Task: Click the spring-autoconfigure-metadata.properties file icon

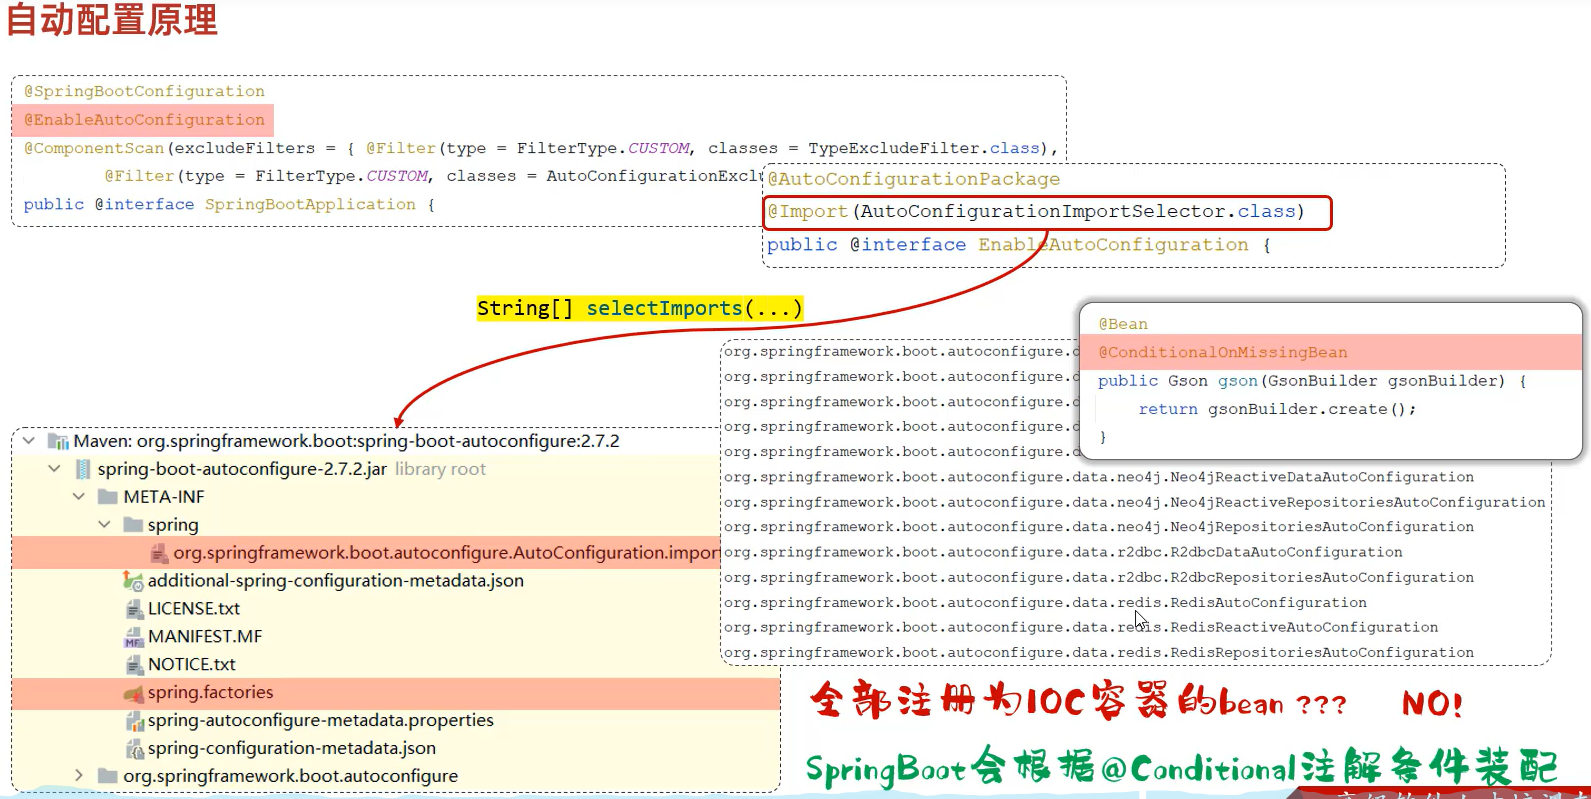Action: pyautogui.click(x=134, y=721)
